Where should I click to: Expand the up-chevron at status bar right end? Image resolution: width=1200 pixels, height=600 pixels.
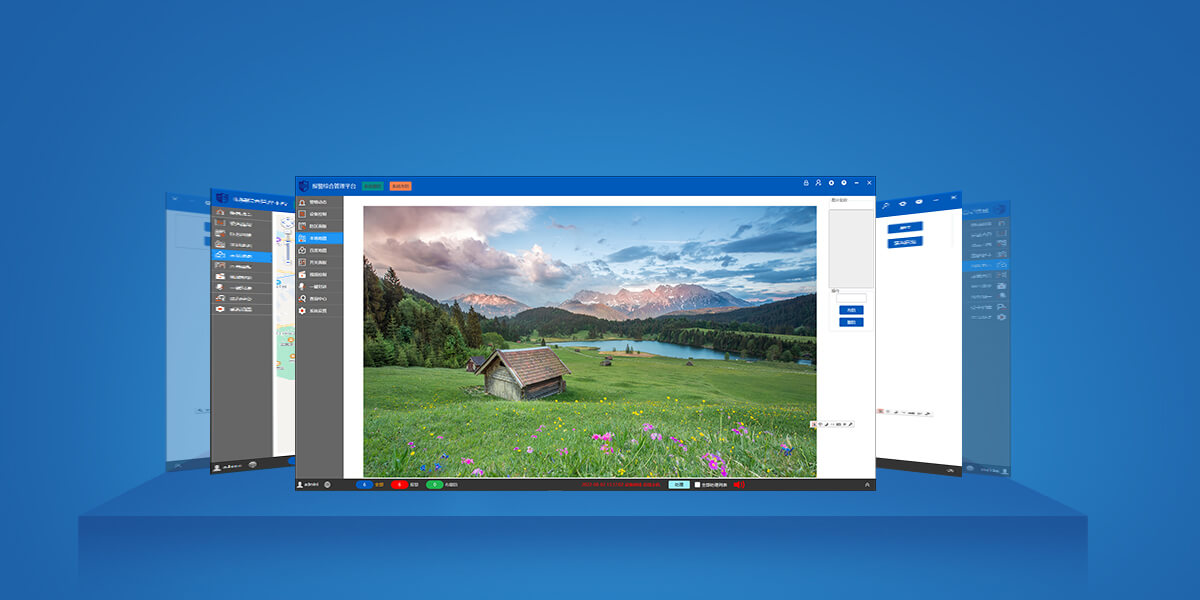[x=867, y=485]
